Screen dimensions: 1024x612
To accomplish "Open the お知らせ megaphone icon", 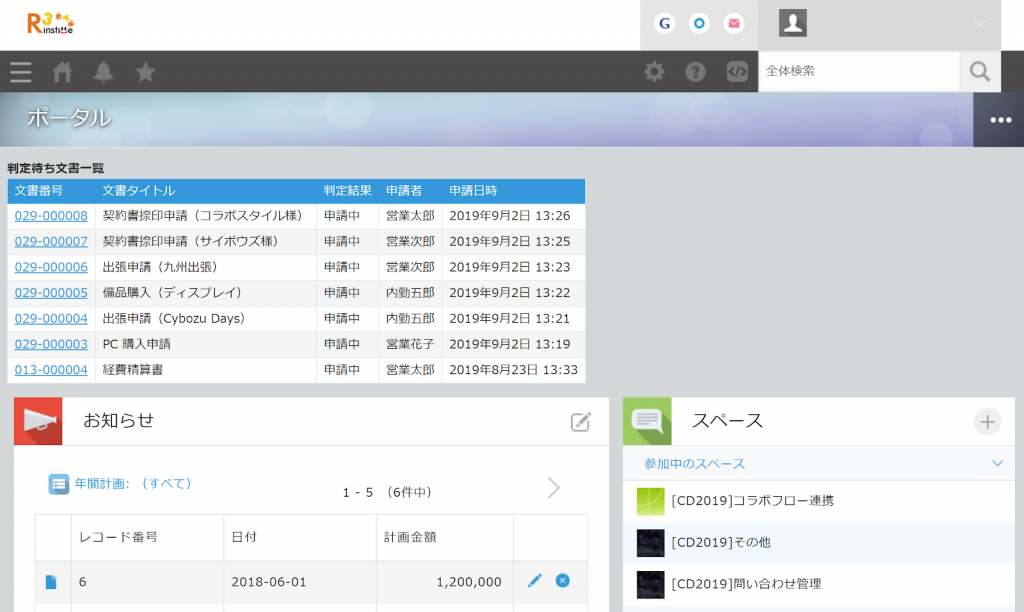I will [38, 421].
